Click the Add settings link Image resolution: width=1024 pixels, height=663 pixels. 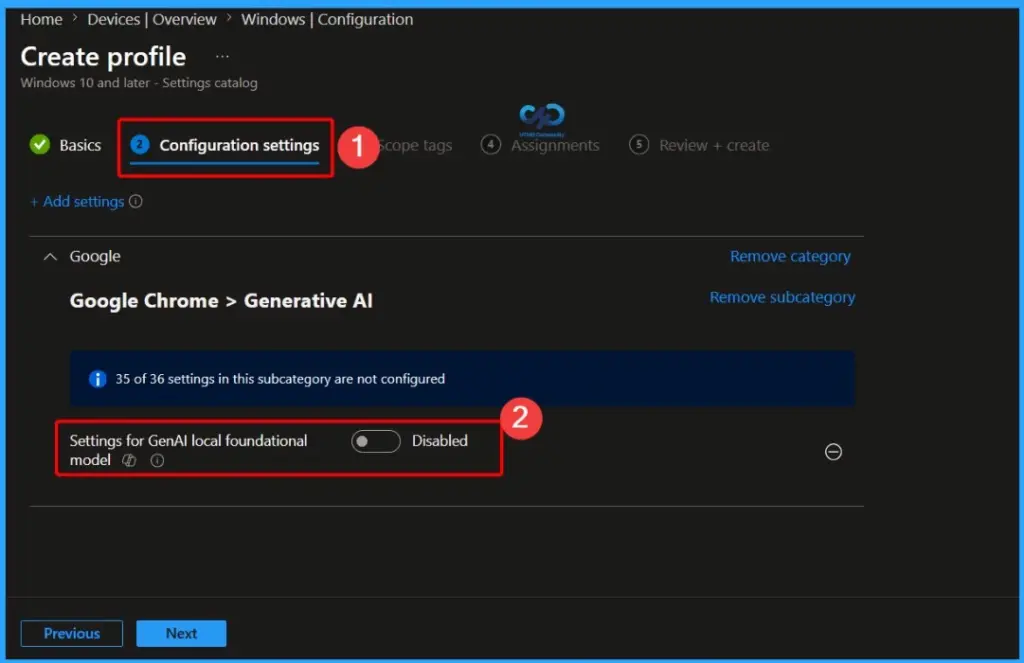(77, 202)
